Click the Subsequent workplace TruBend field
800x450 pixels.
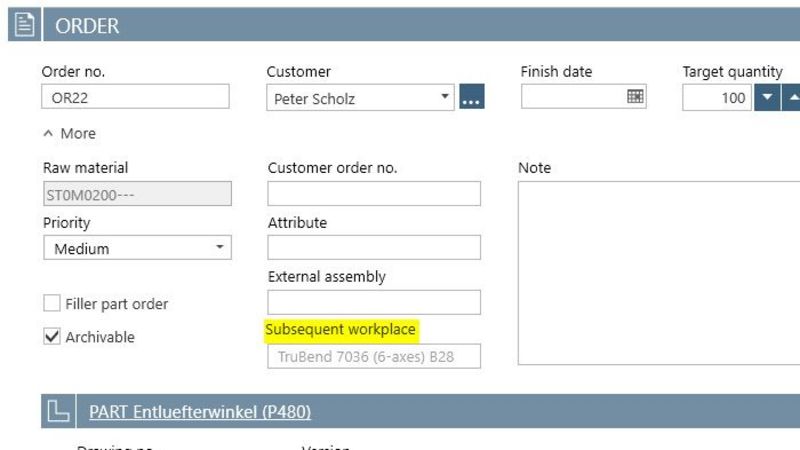coord(374,356)
